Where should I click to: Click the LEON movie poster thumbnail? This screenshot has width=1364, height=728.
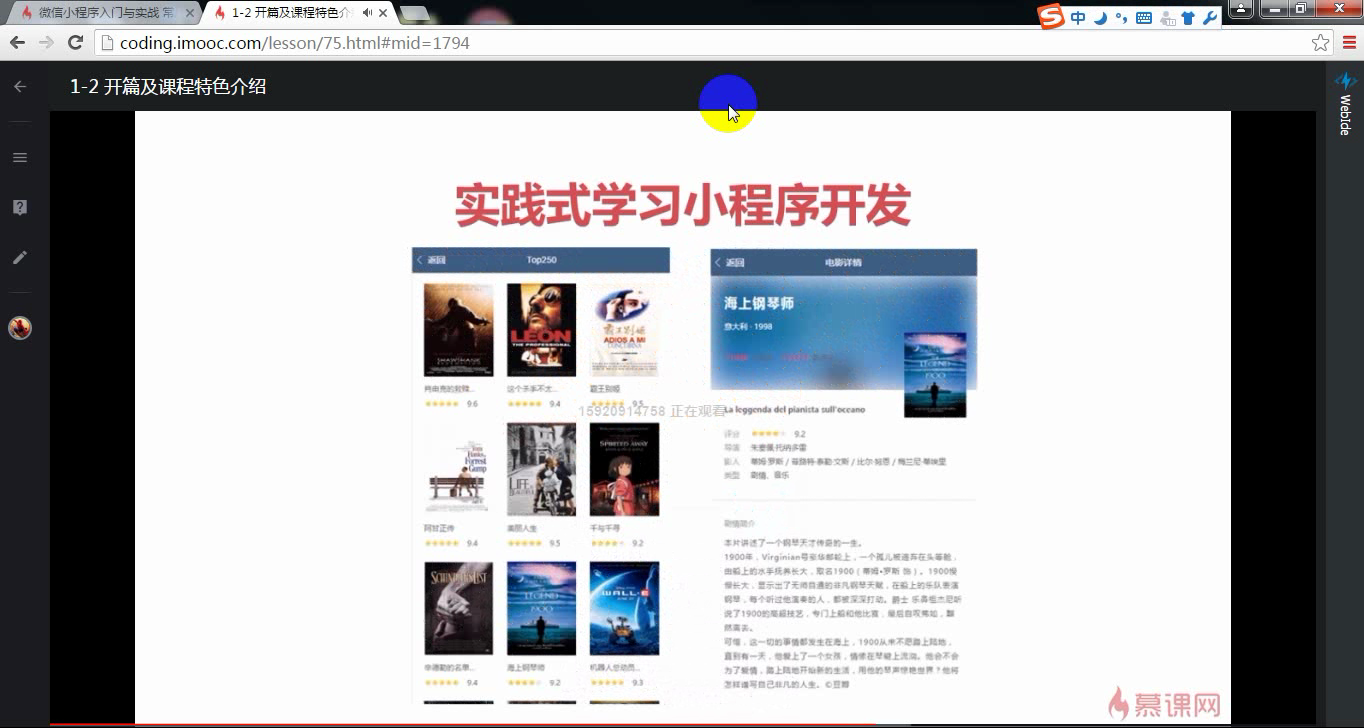(x=541, y=330)
